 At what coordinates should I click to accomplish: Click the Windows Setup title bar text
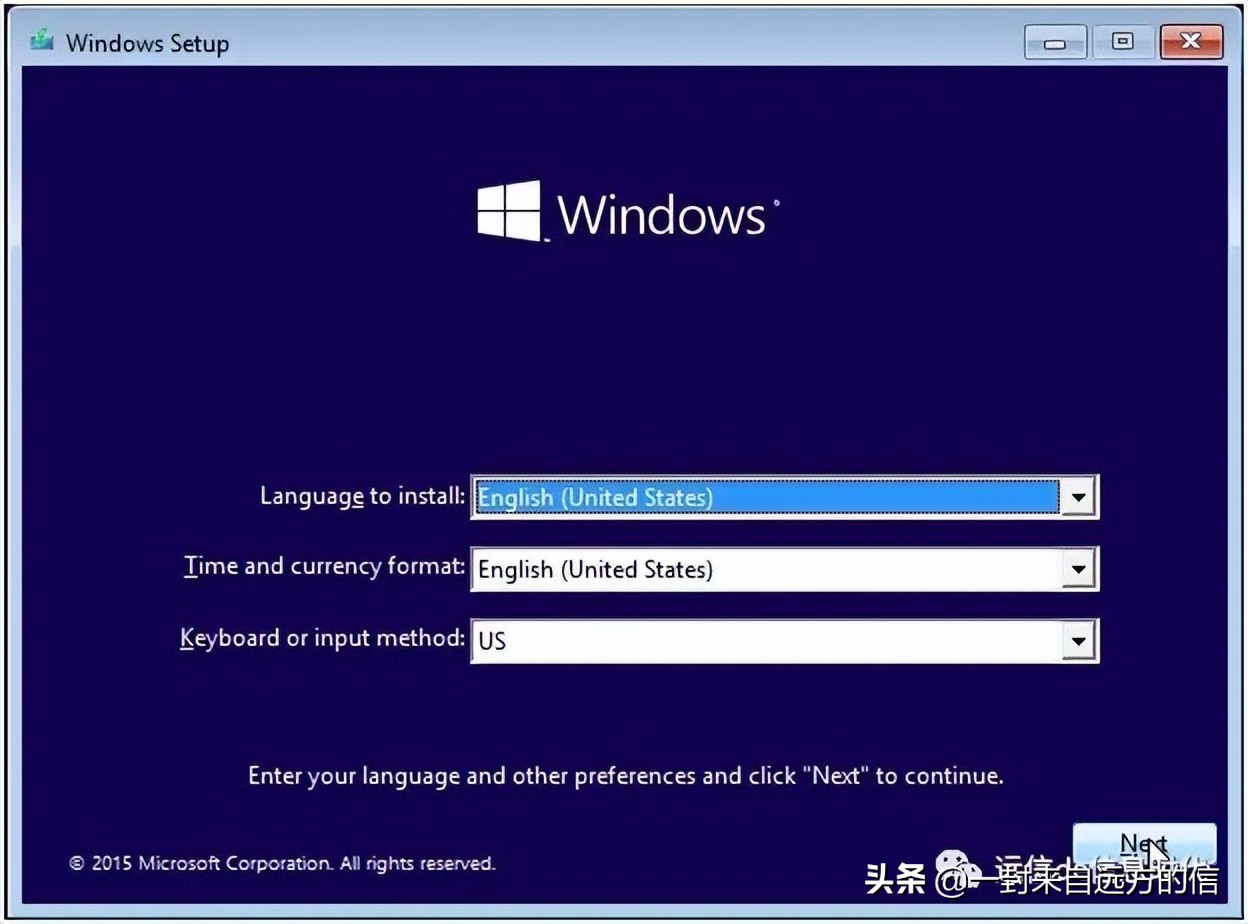(147, 42)
